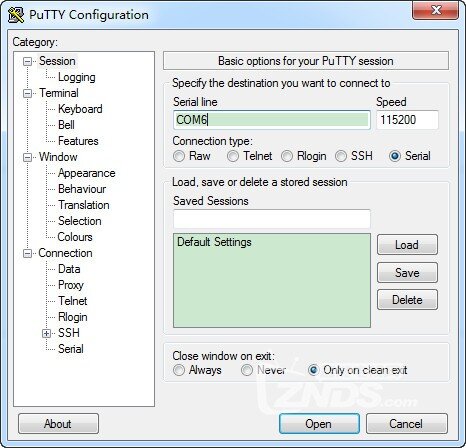Screen dimensions: 466x448
Task: Expand the SSH subcategory
Action: click(47, 333)
